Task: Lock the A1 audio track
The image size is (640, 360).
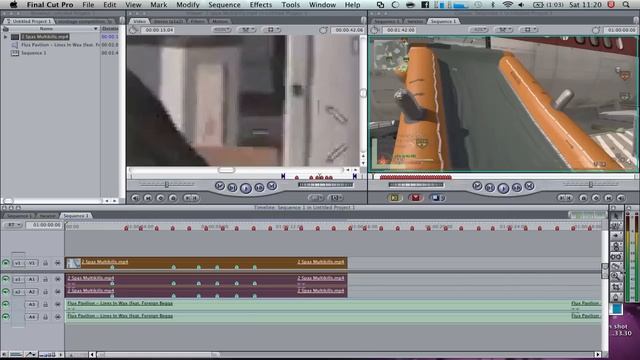Action: point(45,280)
